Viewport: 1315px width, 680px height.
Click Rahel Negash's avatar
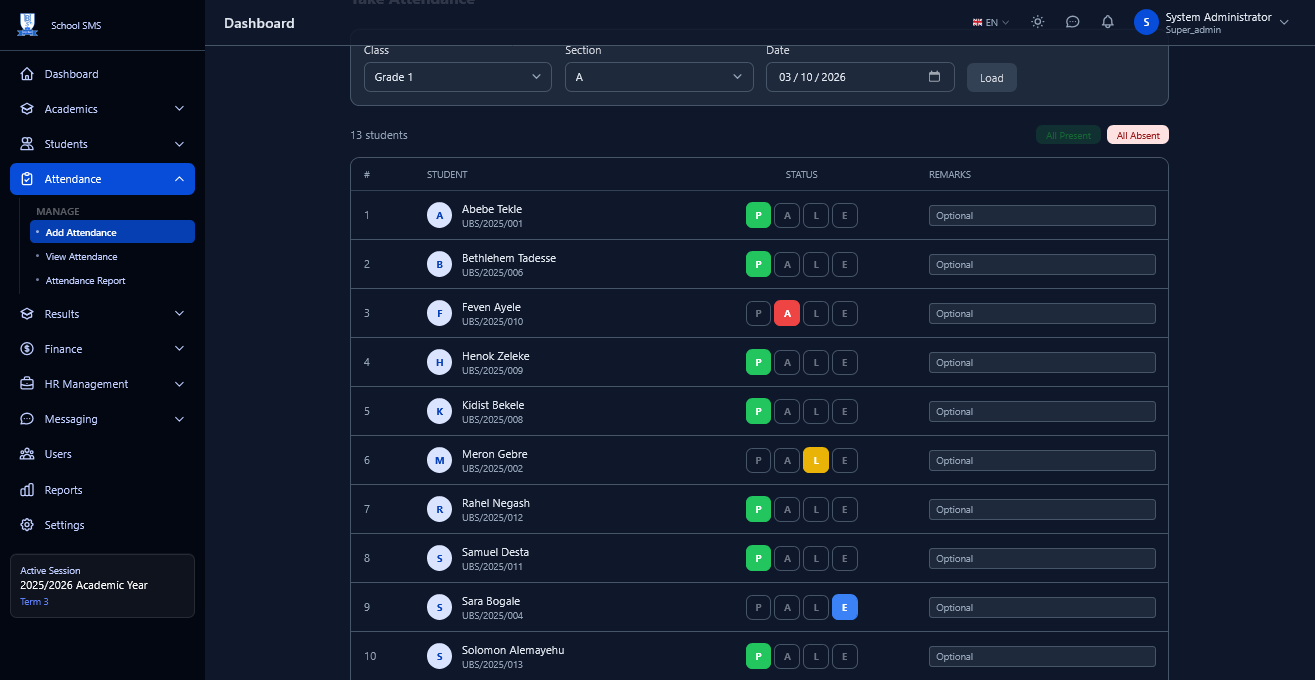point(439,509)
